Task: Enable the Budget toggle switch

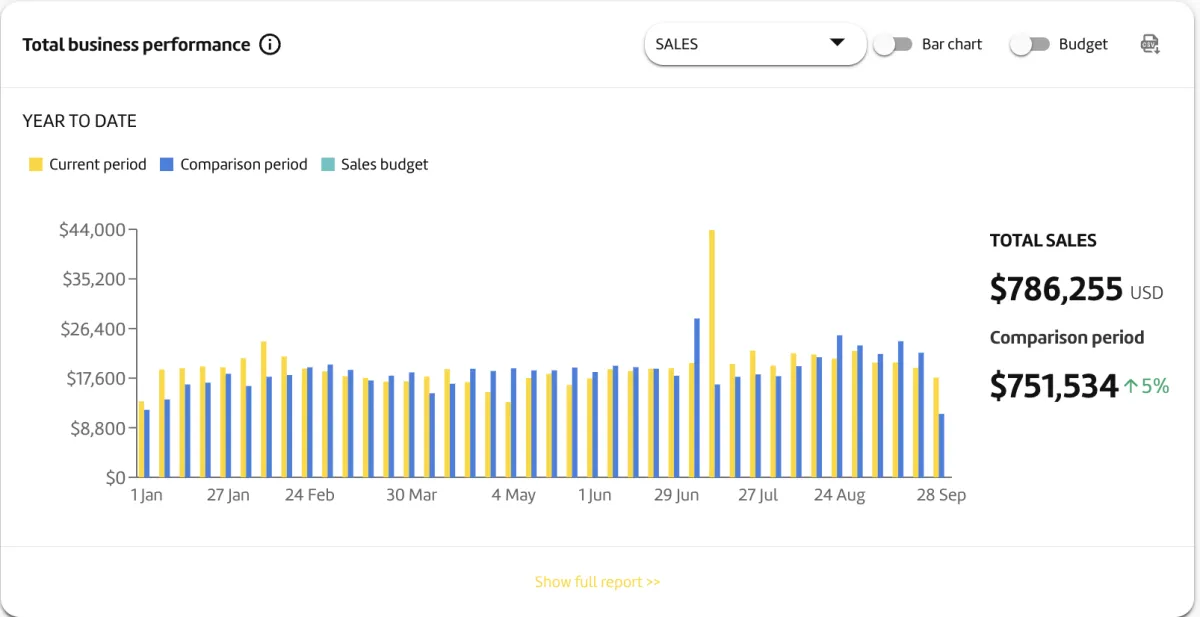Action: pos(1029,45)
